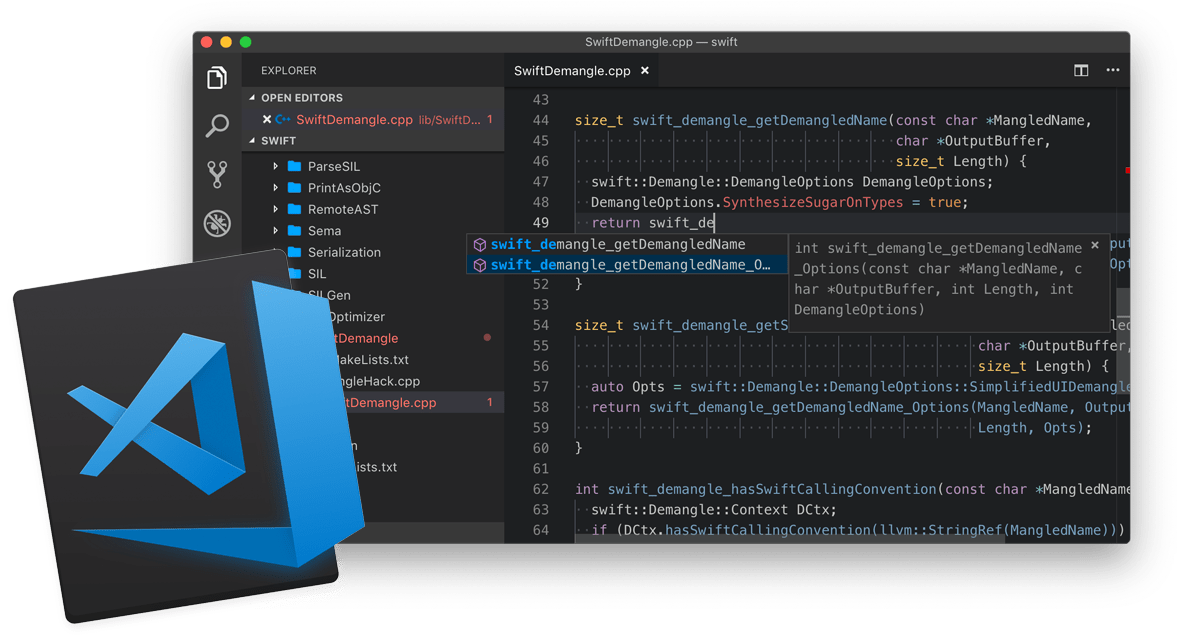Pick swift_demangle_getDemangledName suggestion
This screenshot has width=1177, height=641.
pos(627,244)
